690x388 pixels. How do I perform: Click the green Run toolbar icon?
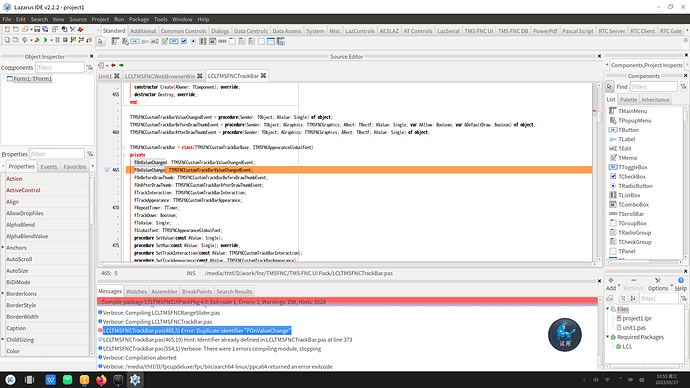pos(45,40)
